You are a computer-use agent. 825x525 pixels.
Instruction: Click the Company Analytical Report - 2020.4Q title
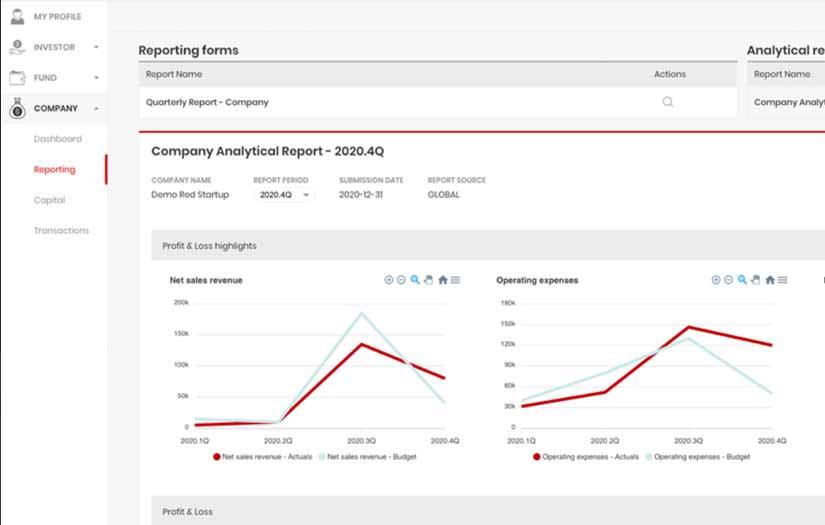(x=268, y=152)
